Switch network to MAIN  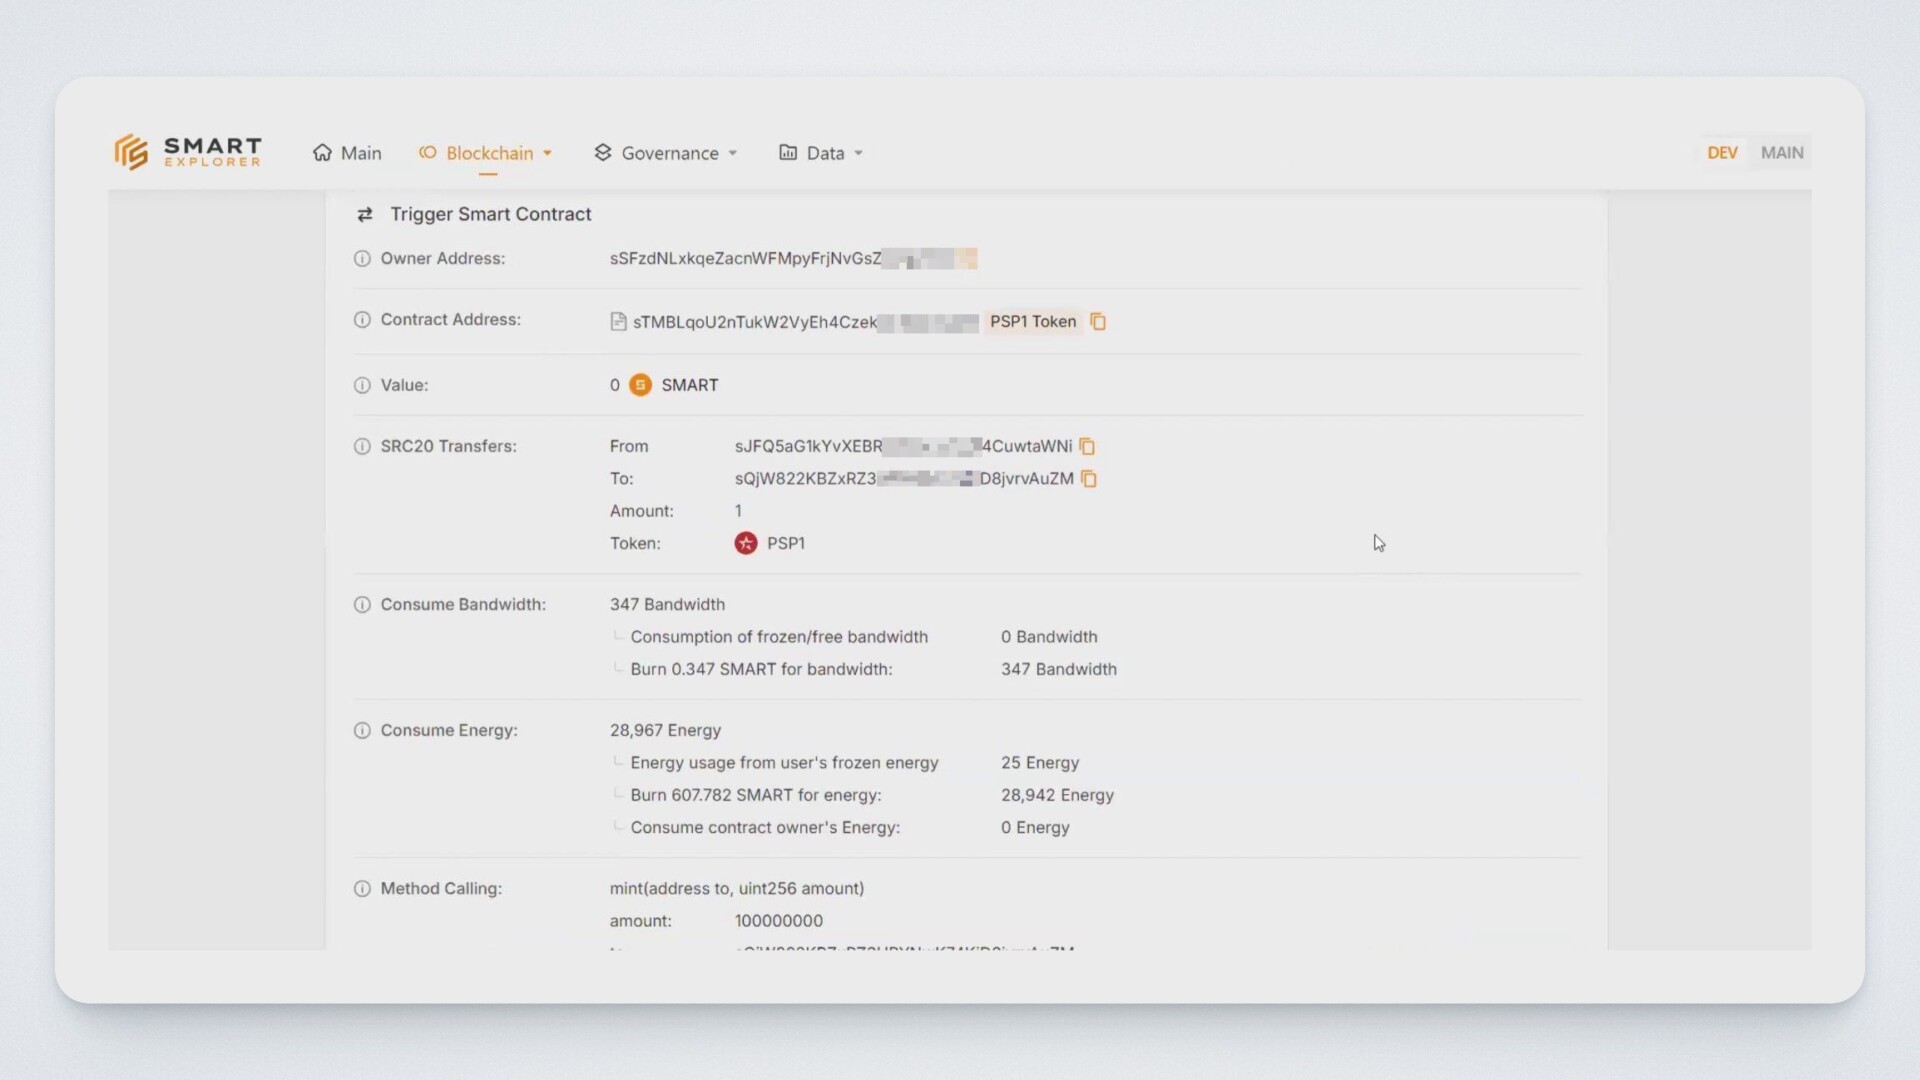[x=1782, y=153]
